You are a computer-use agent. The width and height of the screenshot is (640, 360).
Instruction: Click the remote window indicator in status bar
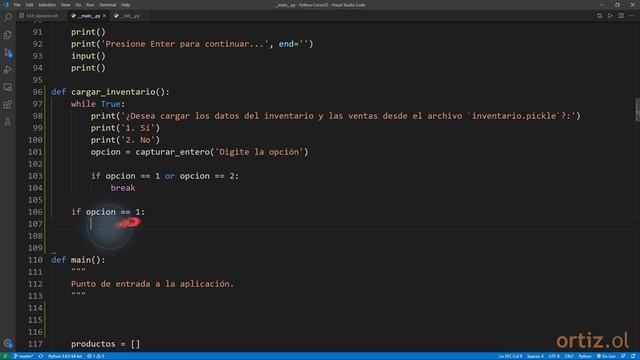[5, 356]
